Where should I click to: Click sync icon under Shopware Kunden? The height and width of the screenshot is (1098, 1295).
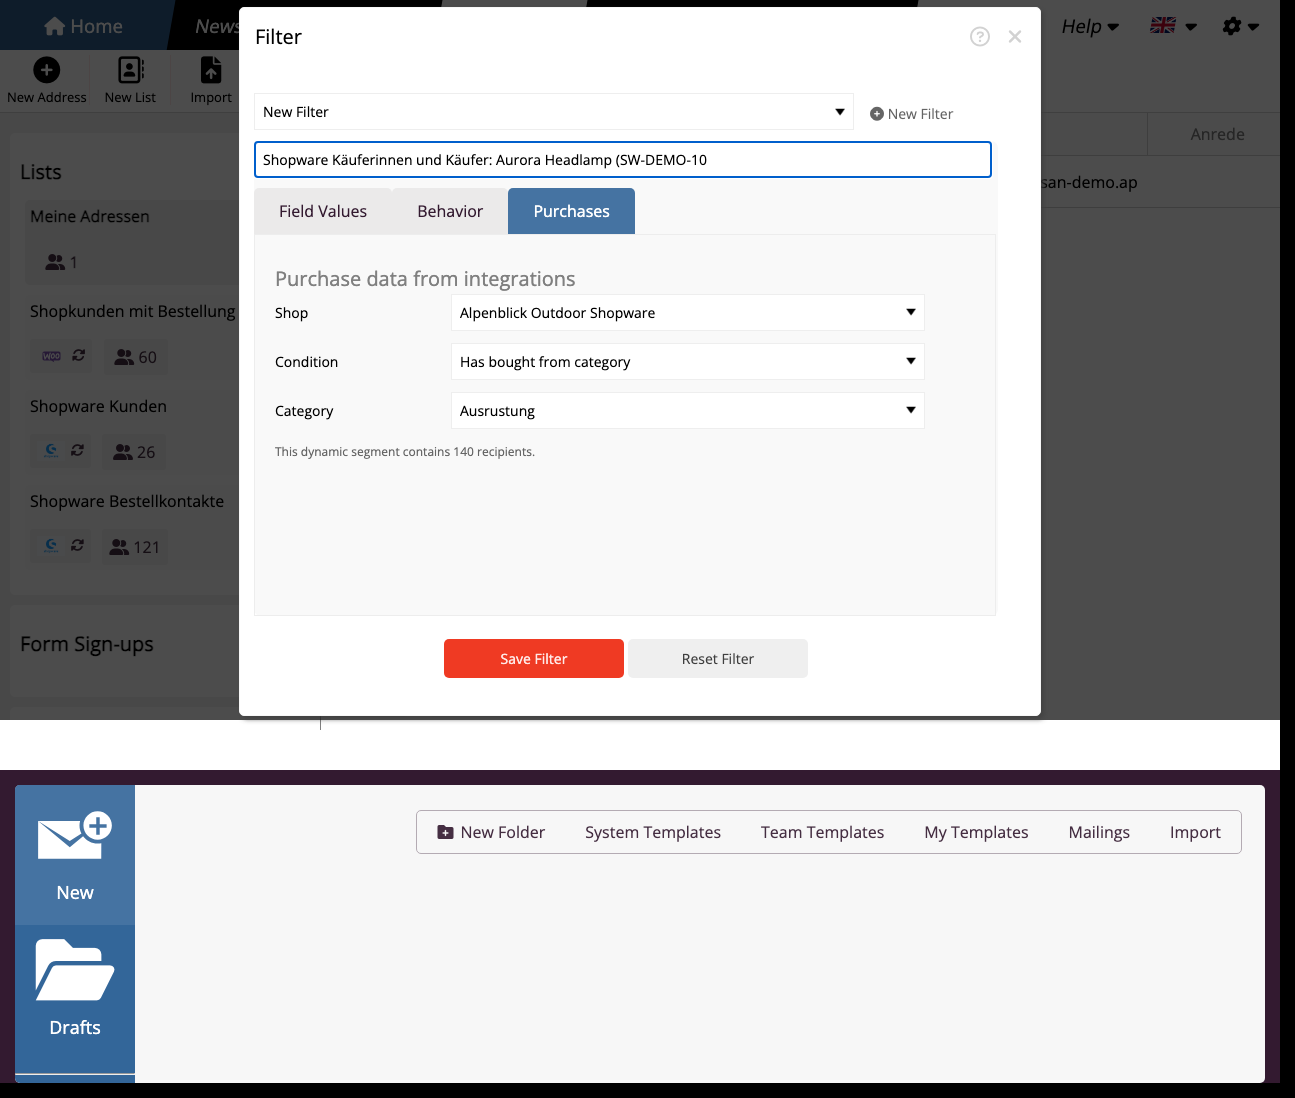tap(78, 451)
